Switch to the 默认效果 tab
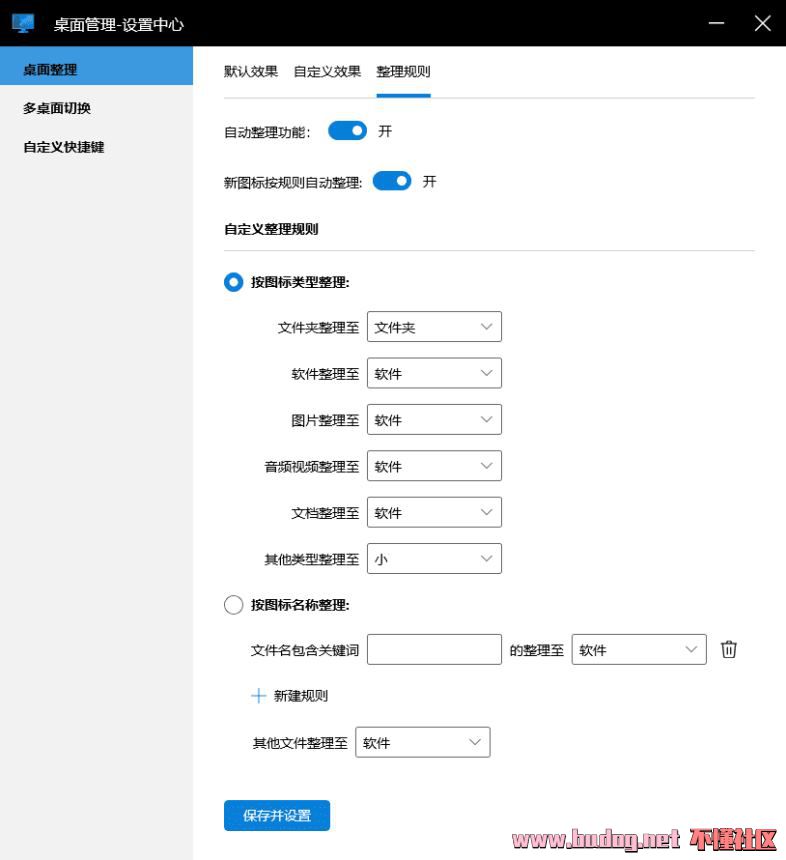Image resolution: width=786 pixels, height=860 pixels. coord(251,72)
